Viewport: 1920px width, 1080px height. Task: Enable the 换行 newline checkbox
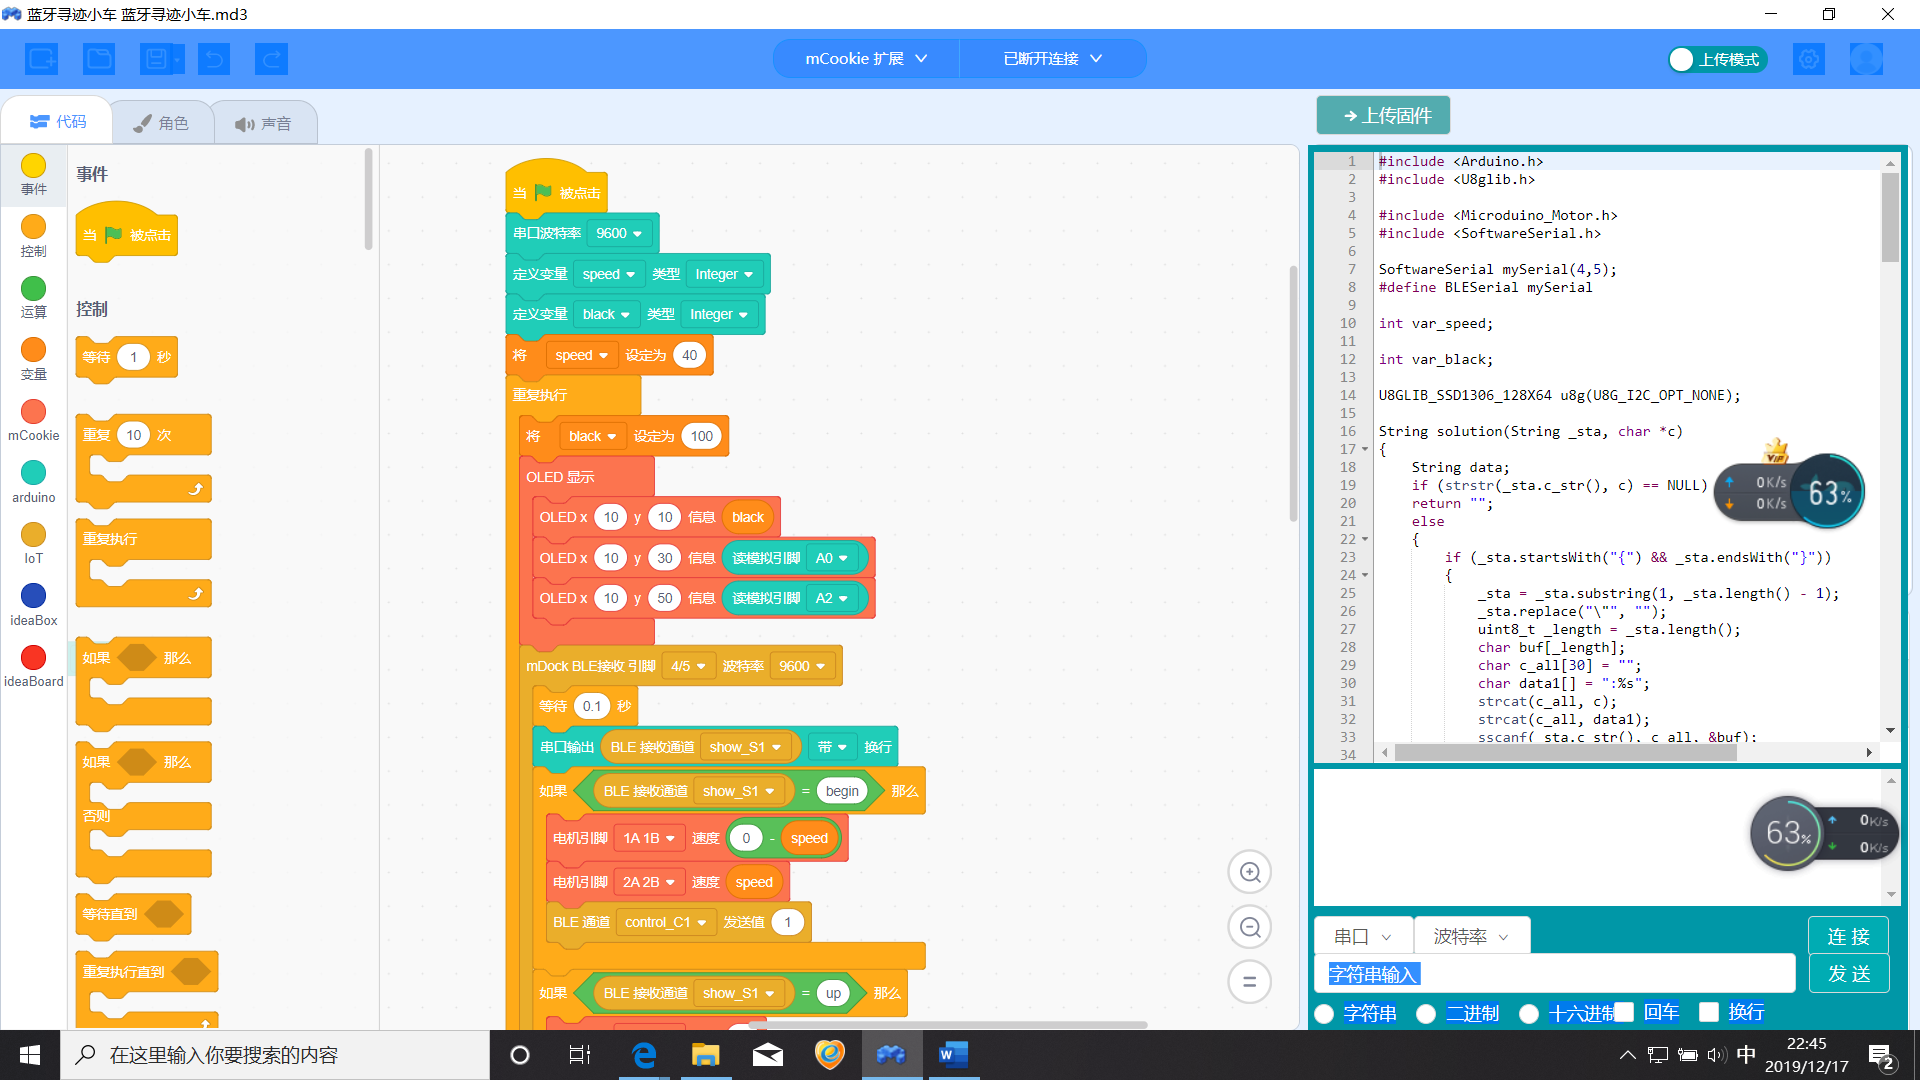1709,1012
